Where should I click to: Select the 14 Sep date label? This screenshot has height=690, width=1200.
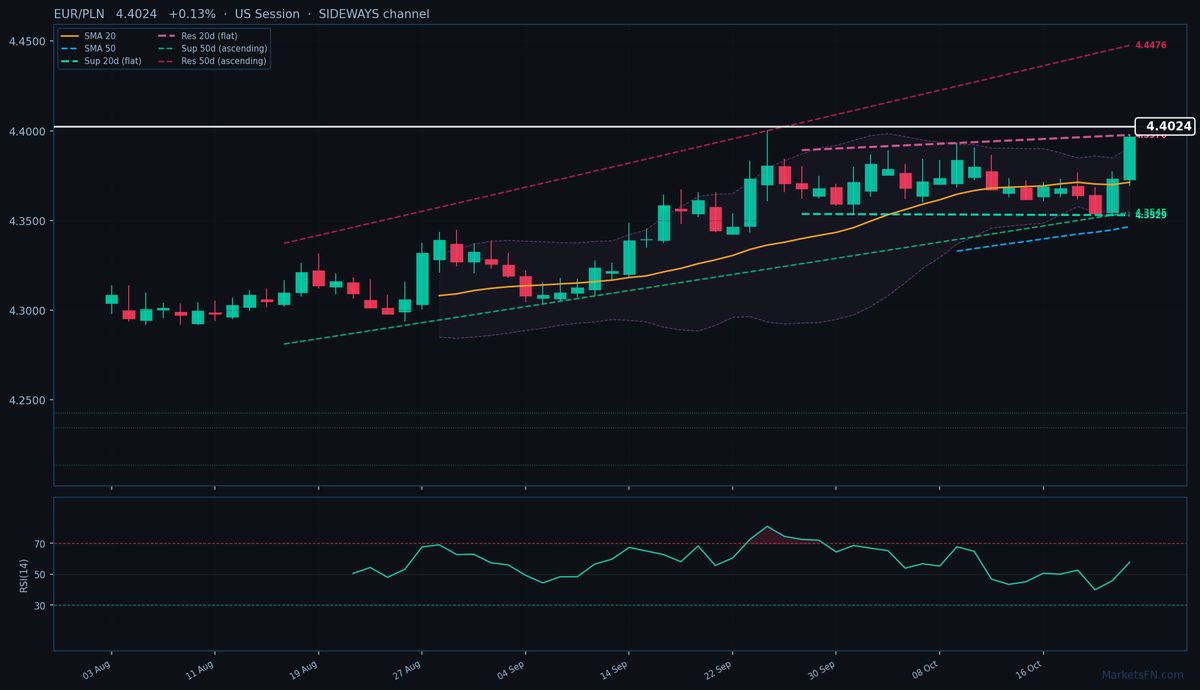(x=614, y=669)
